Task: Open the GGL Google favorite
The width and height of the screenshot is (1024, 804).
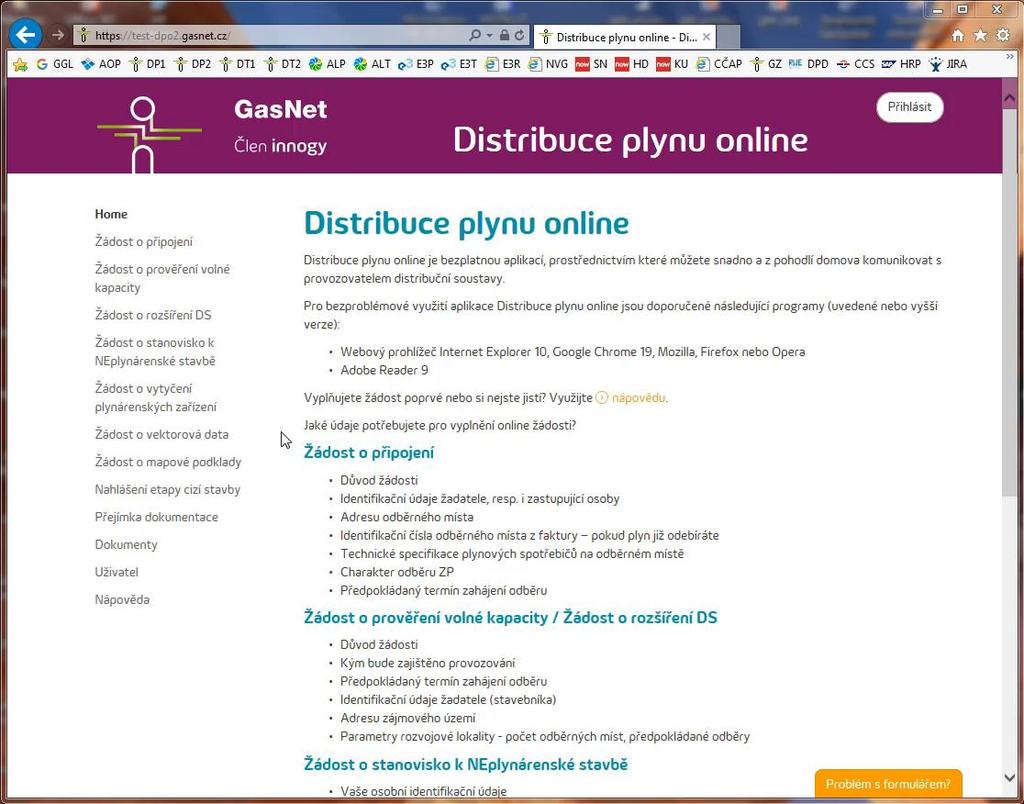Action: point(55,64)
